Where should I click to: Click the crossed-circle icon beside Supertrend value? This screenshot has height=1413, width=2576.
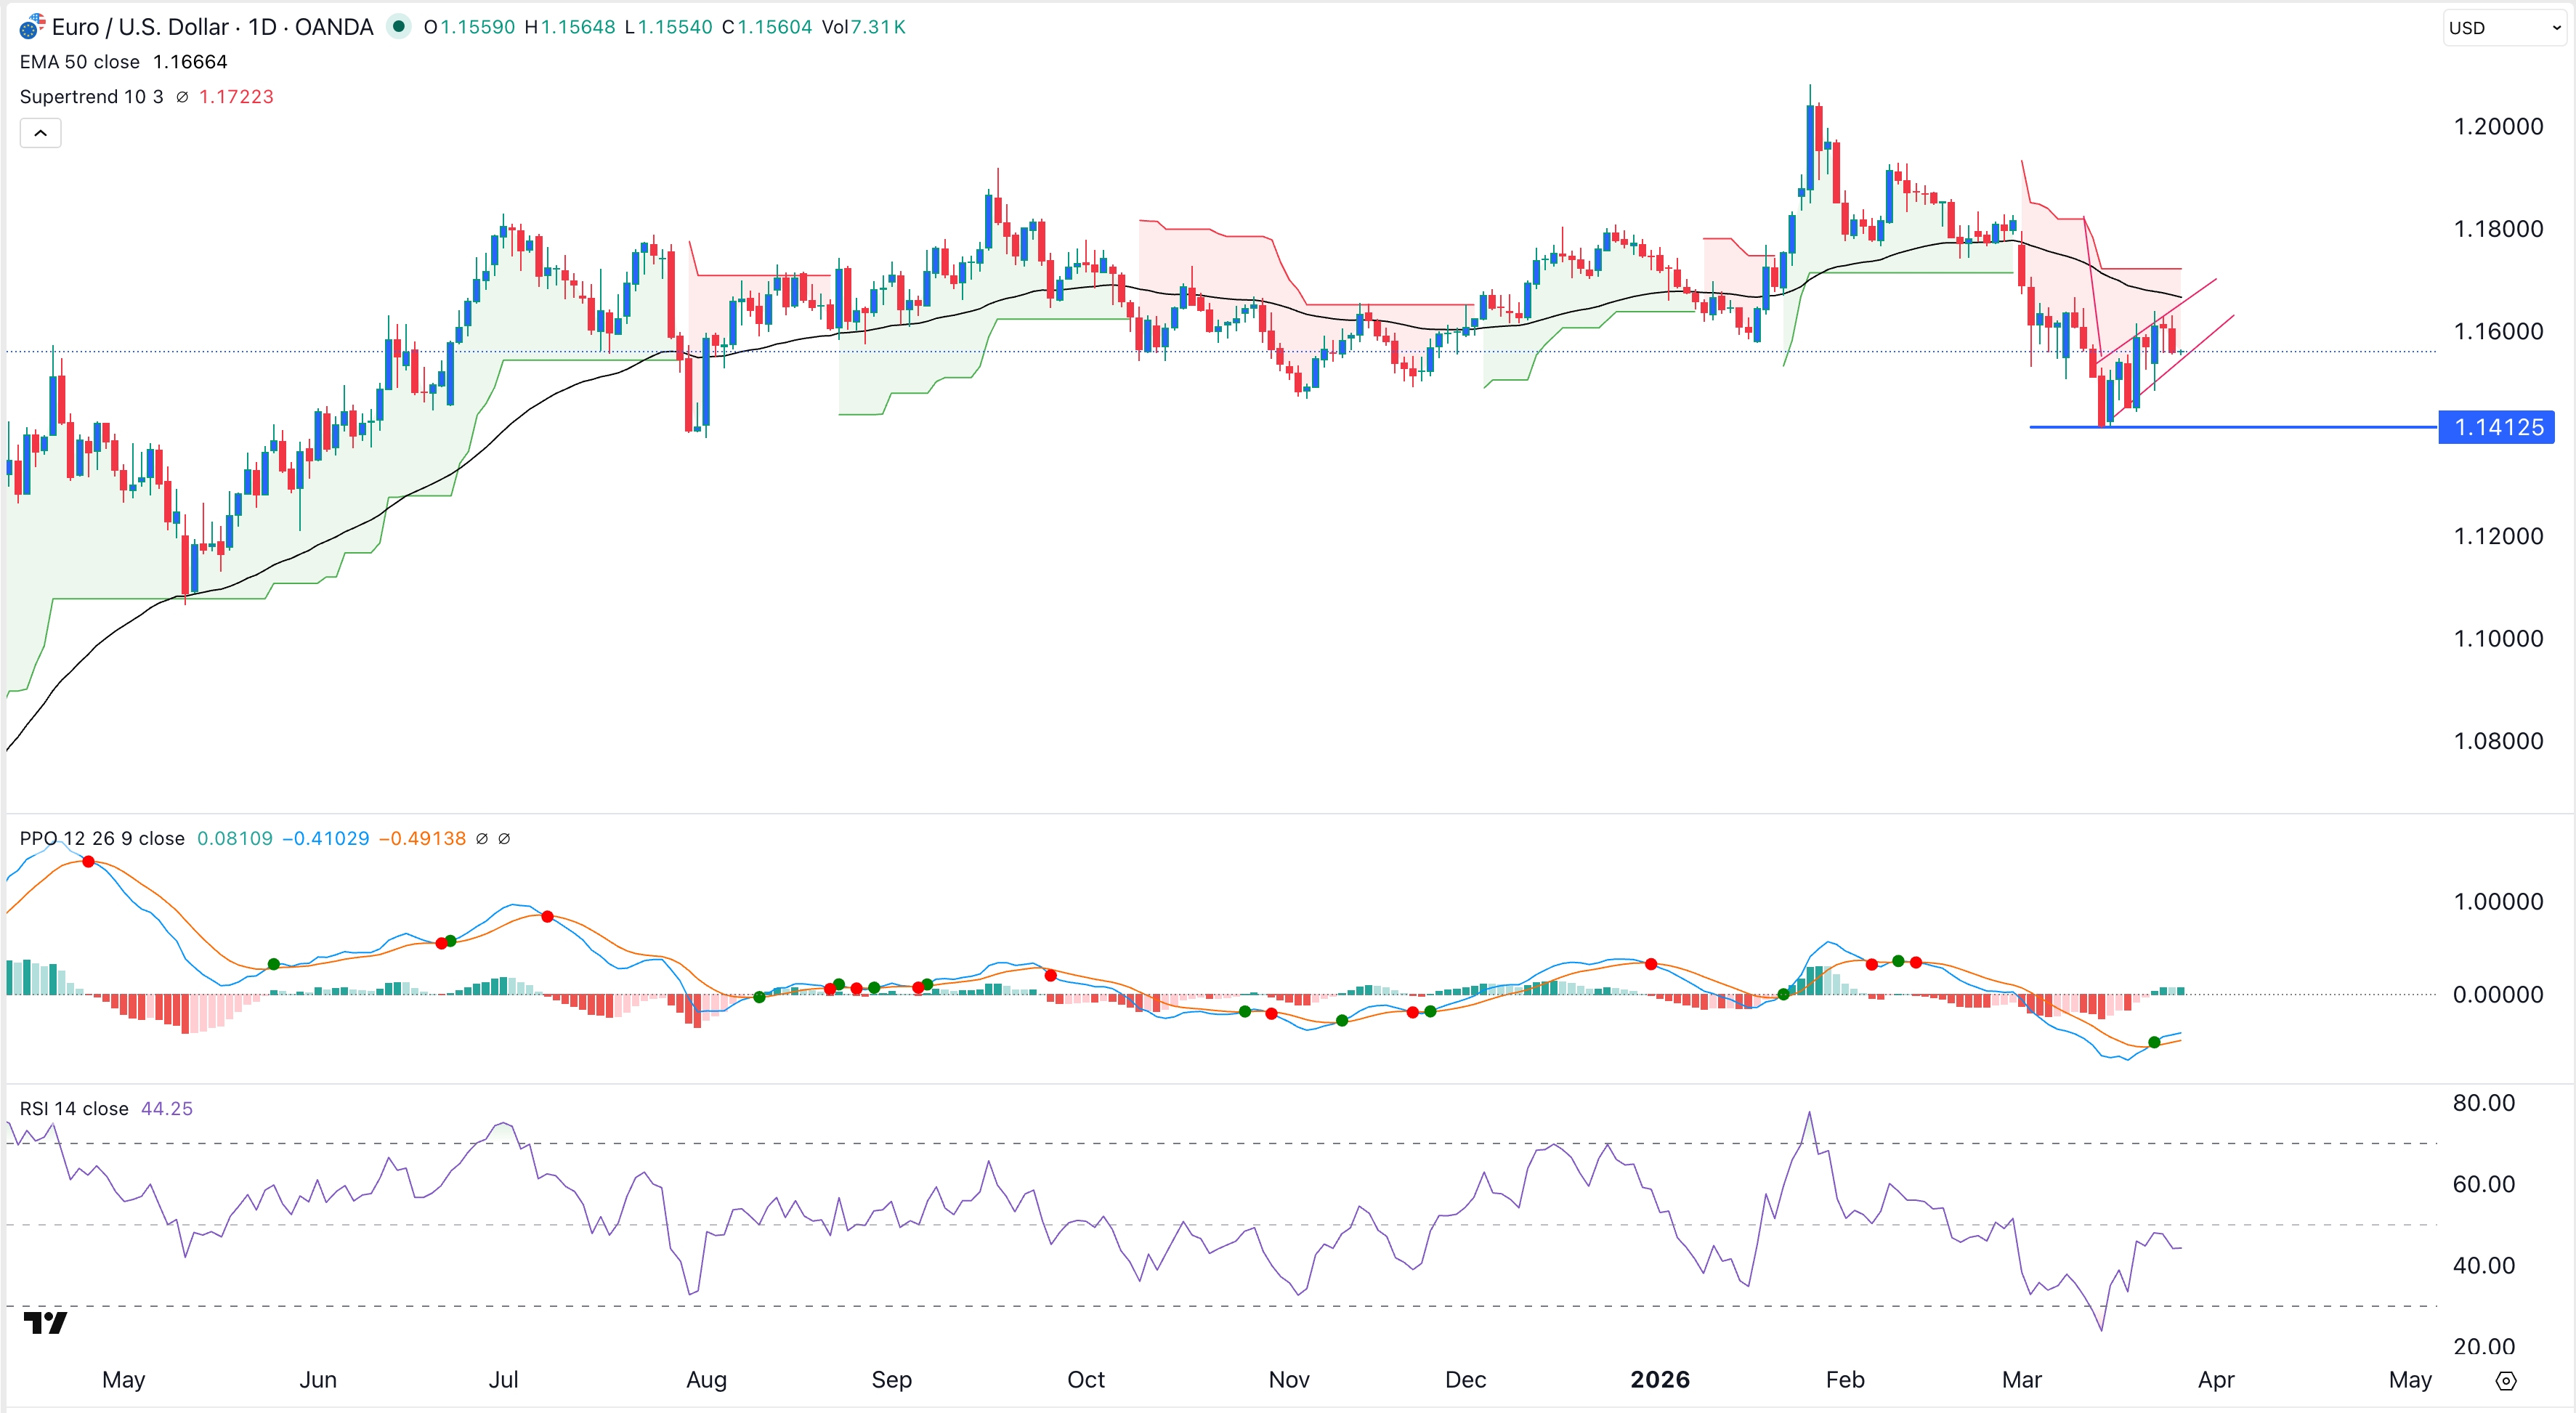click(182, 96)
